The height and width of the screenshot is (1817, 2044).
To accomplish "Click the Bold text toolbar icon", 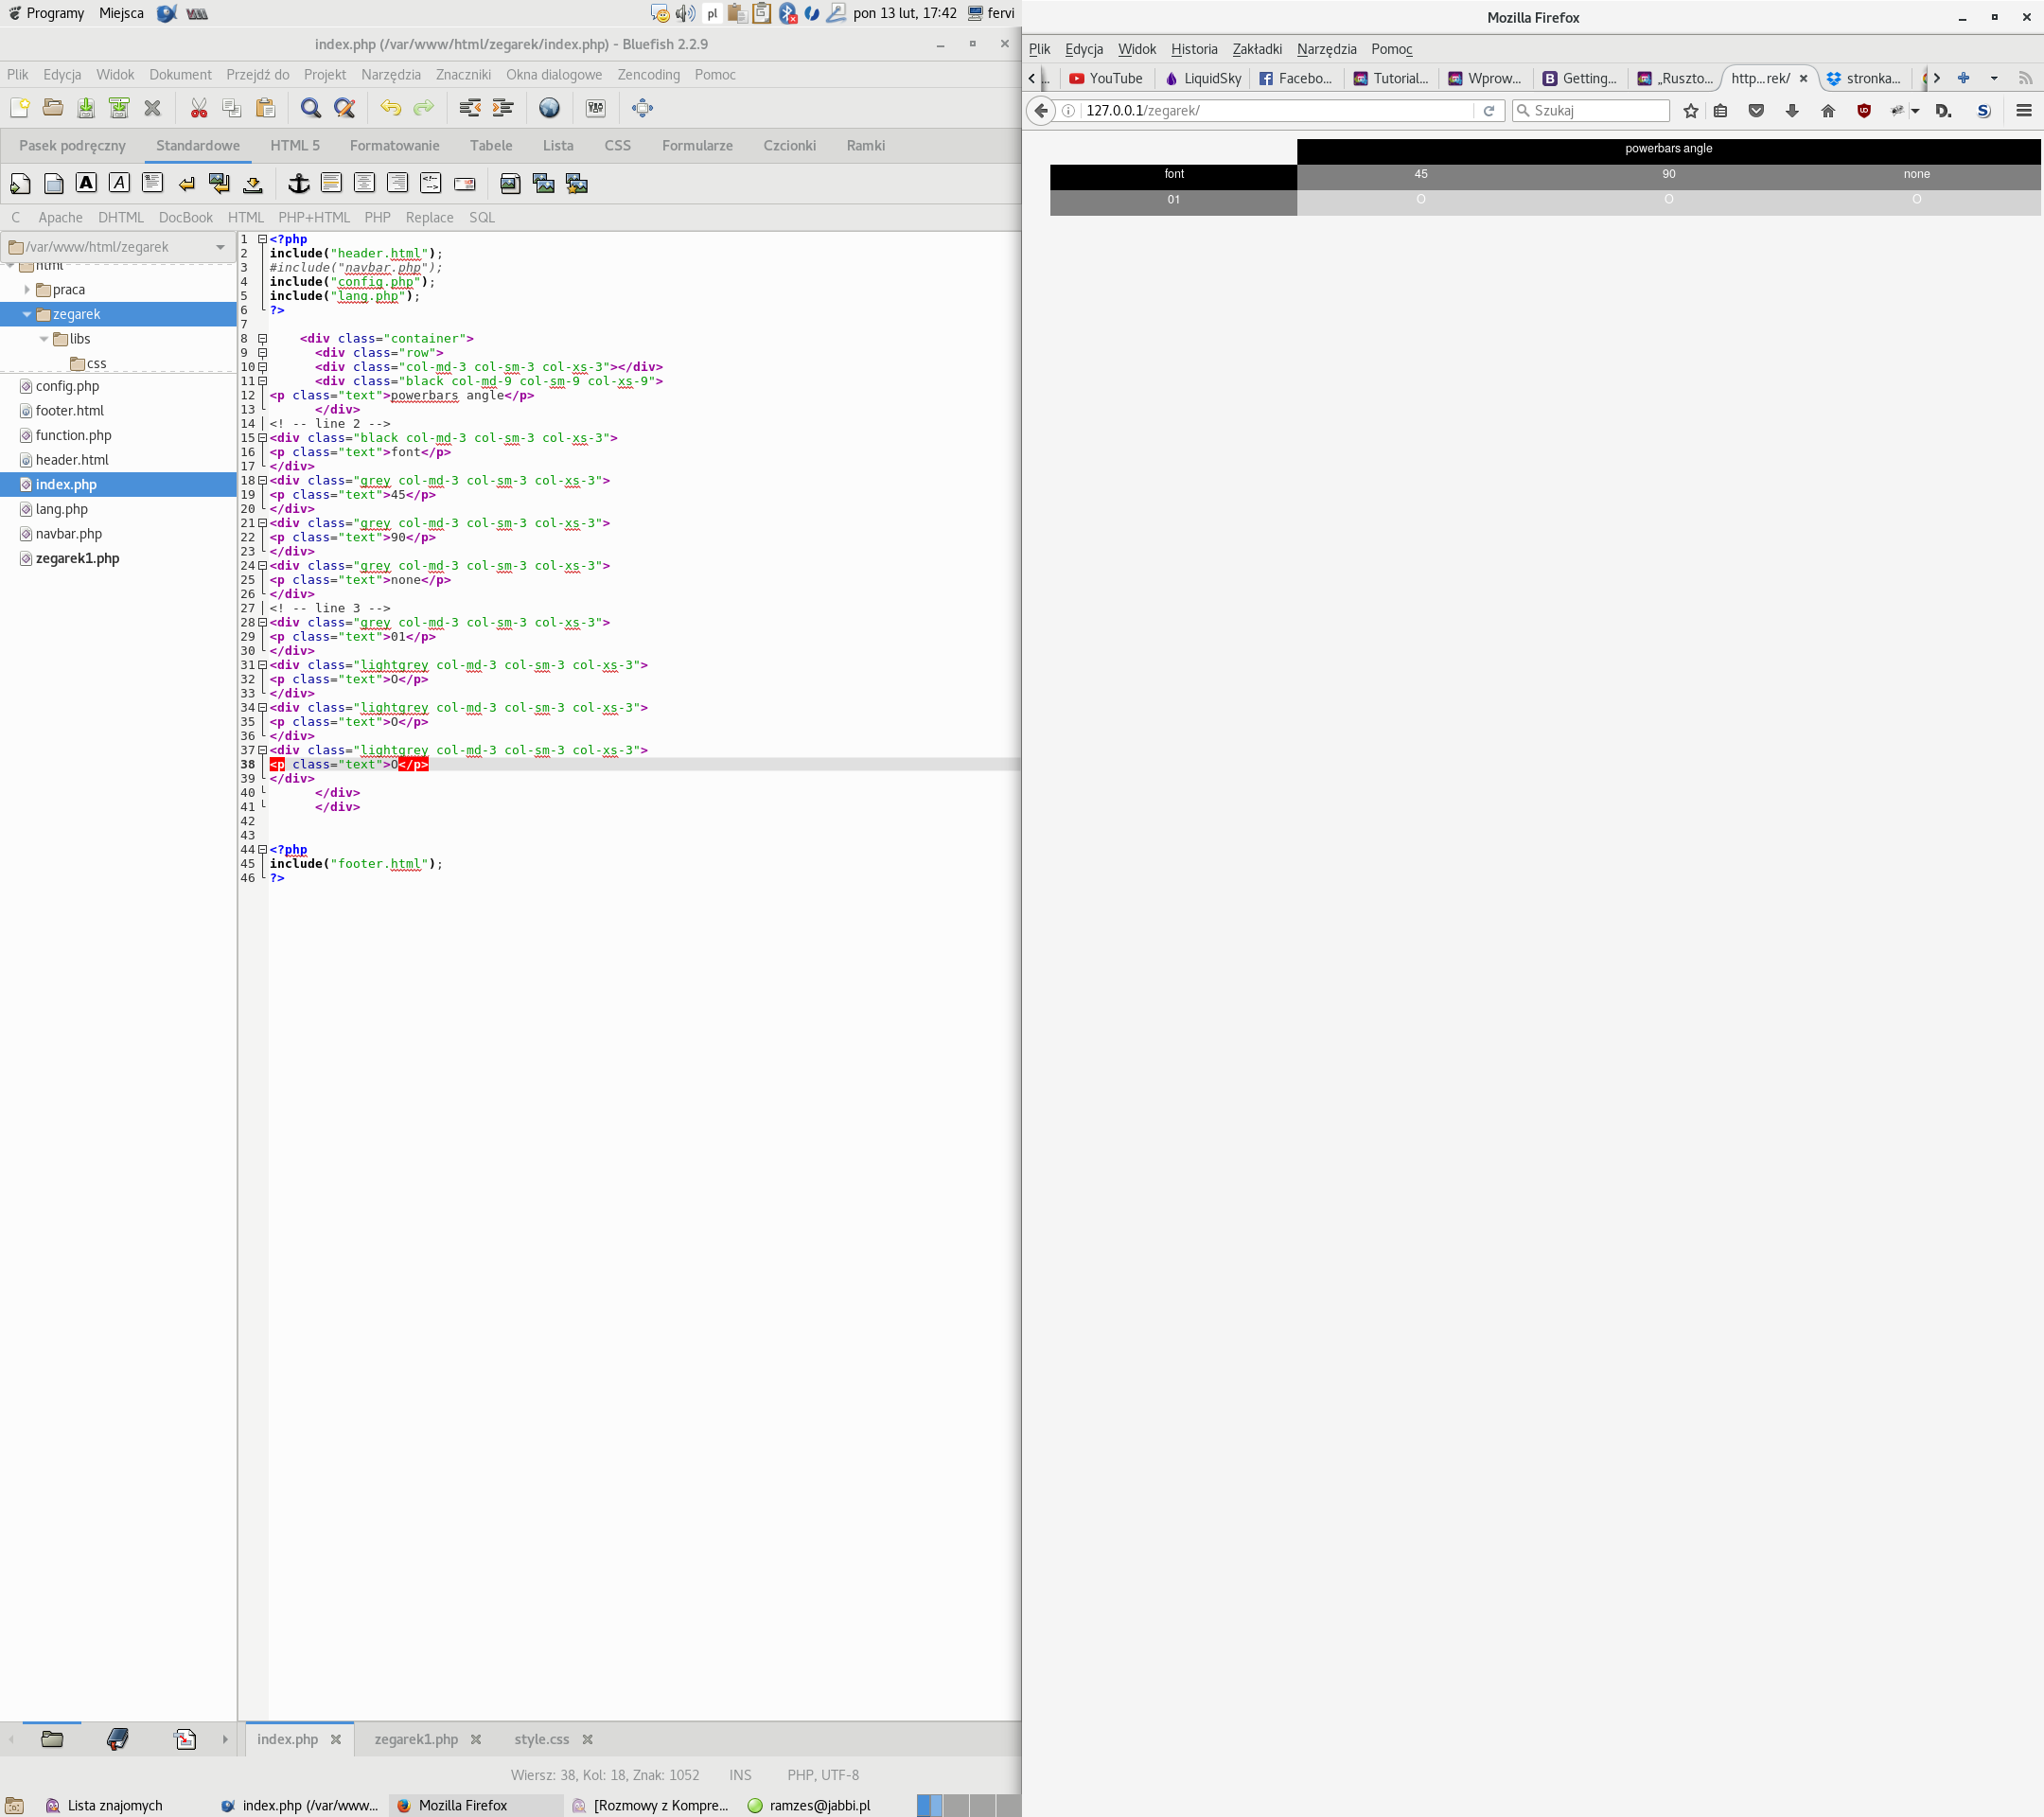I will 86,183.
